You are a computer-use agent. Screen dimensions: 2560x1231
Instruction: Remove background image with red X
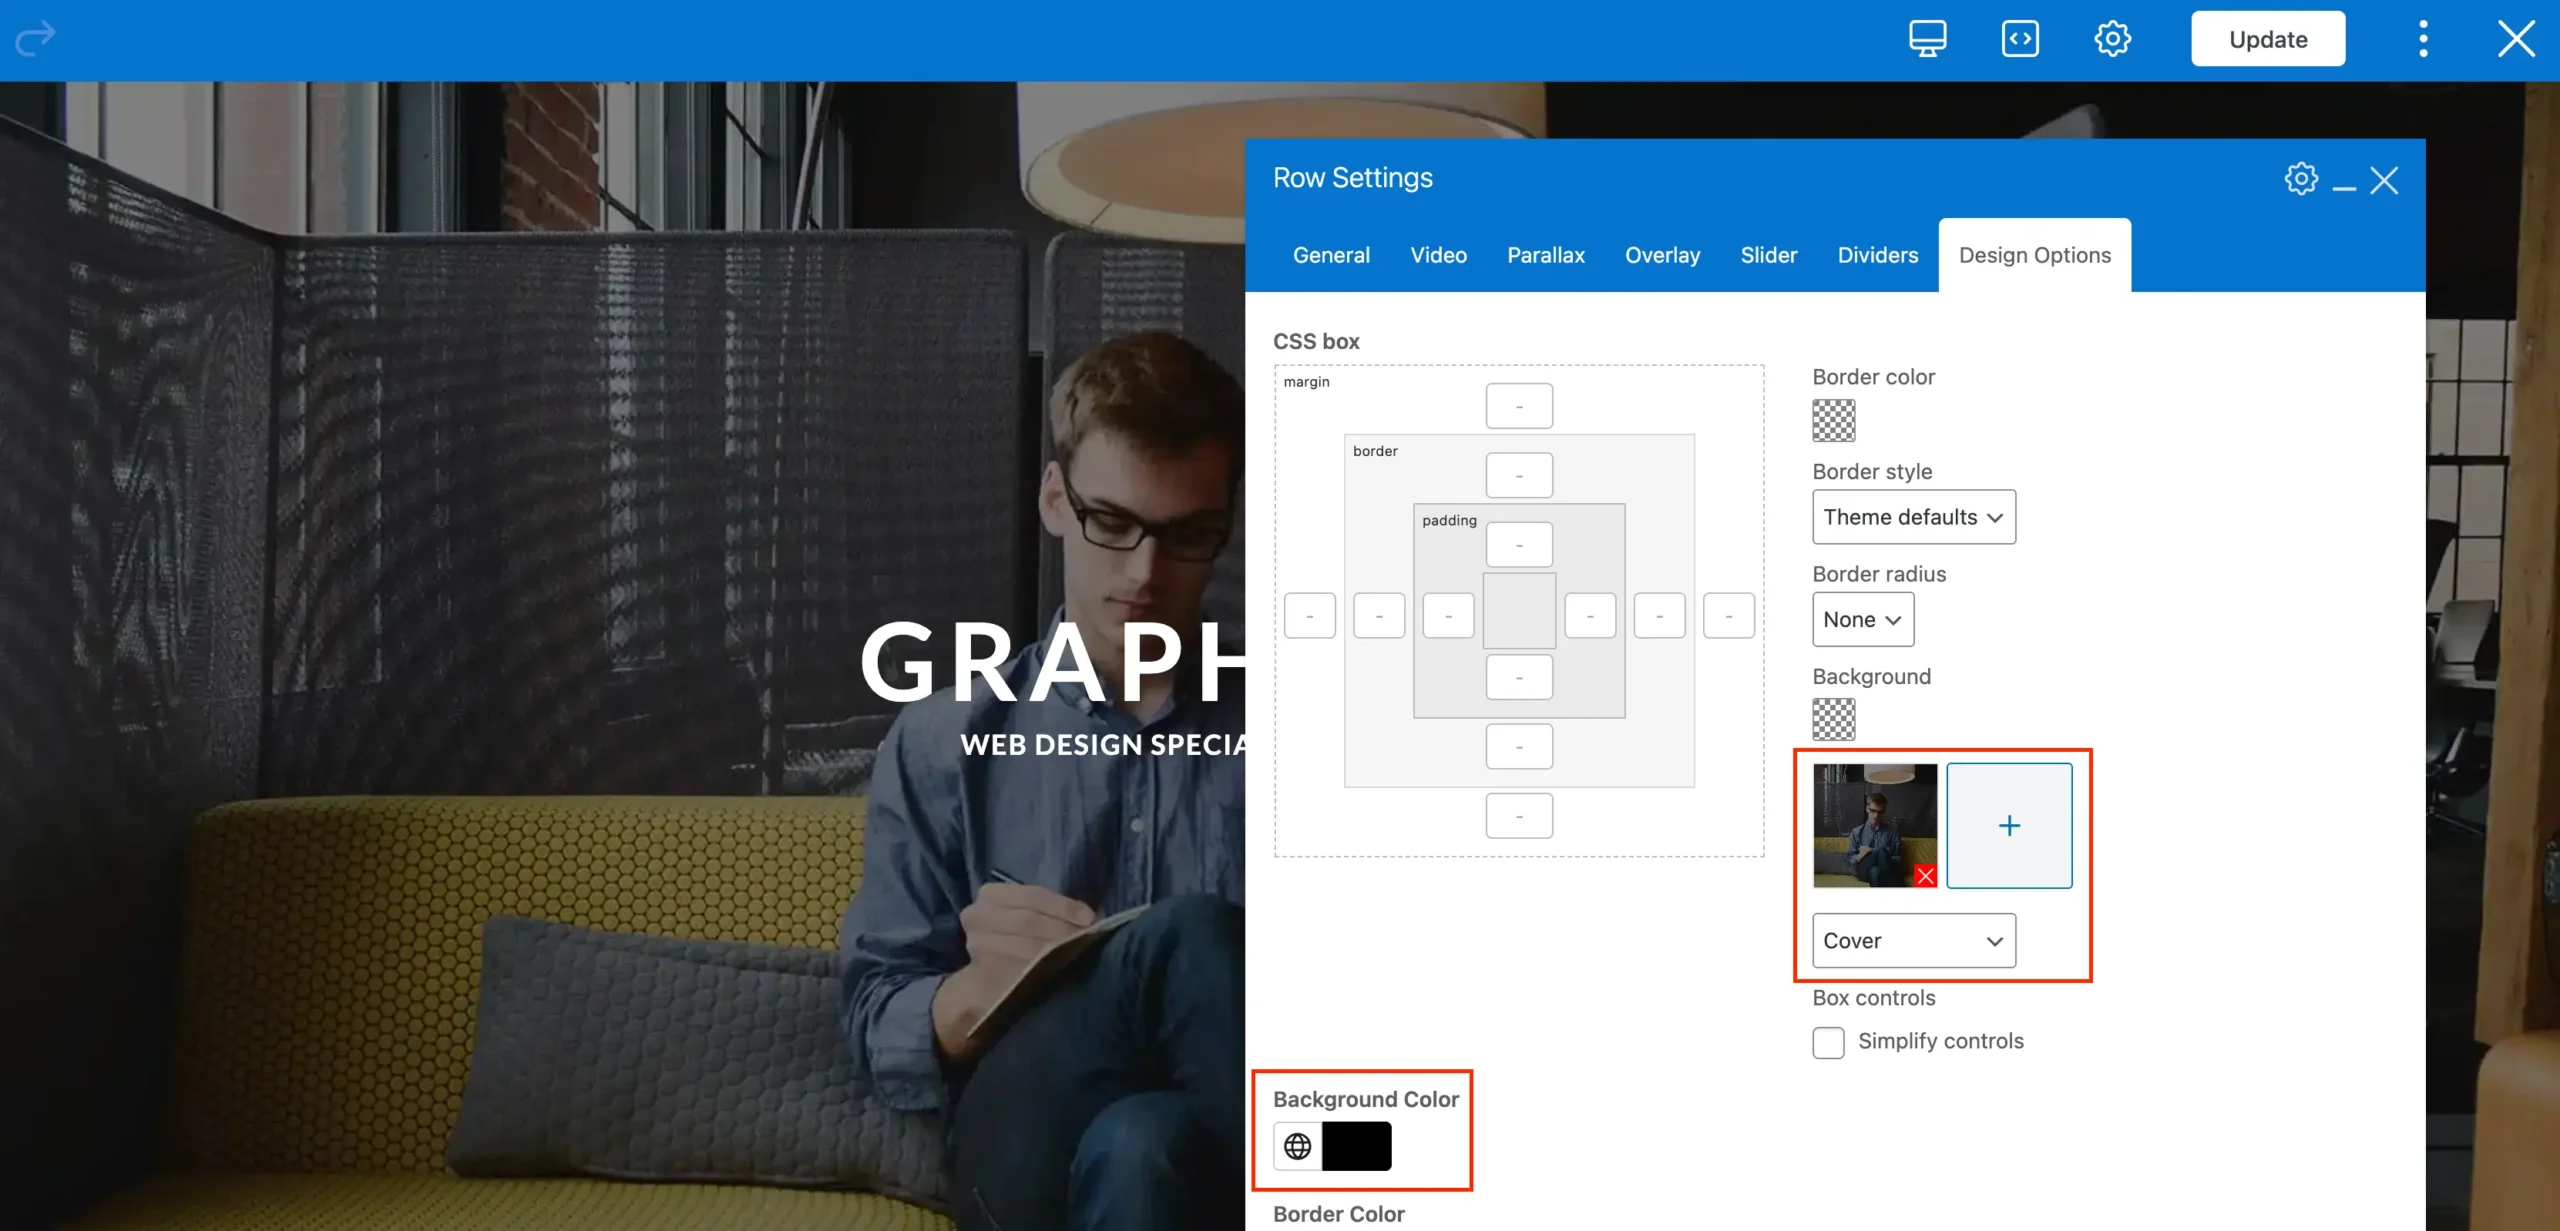pos(1925,876)
